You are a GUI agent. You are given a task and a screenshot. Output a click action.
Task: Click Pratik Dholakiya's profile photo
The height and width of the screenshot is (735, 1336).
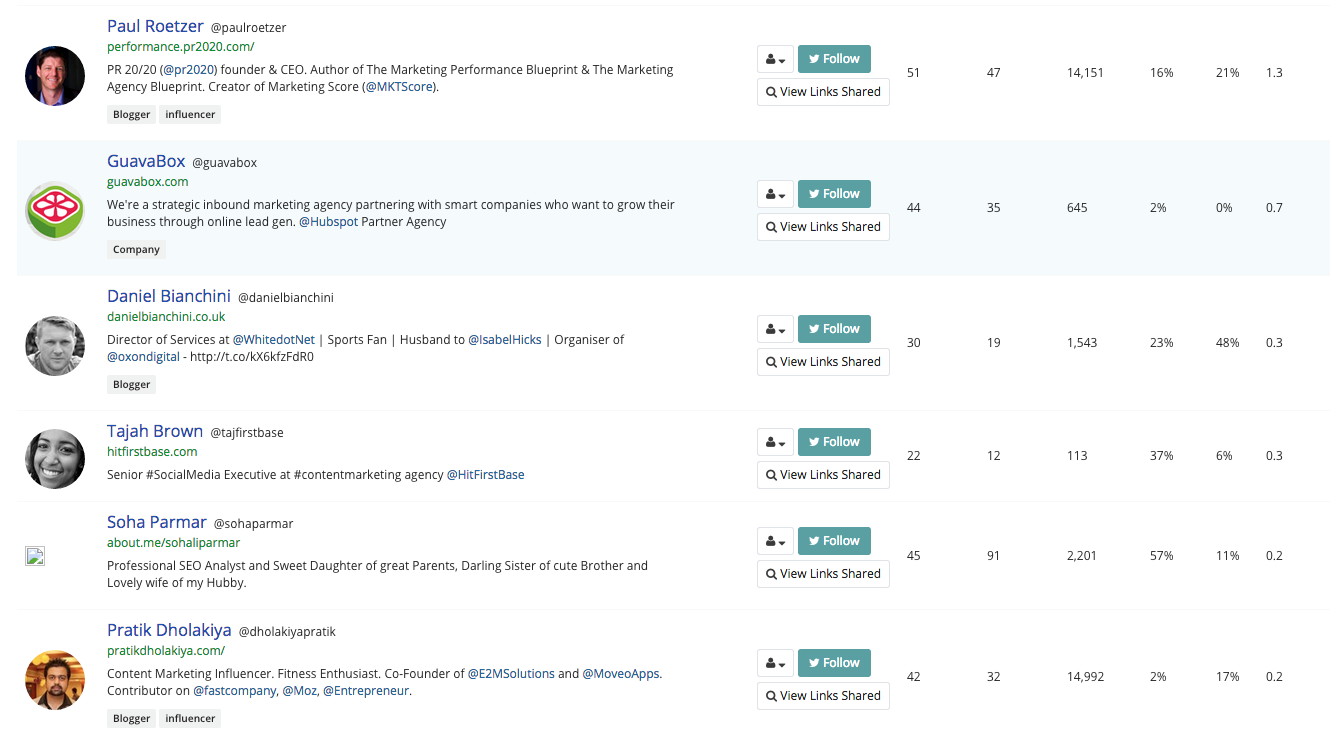pos(55,680)
